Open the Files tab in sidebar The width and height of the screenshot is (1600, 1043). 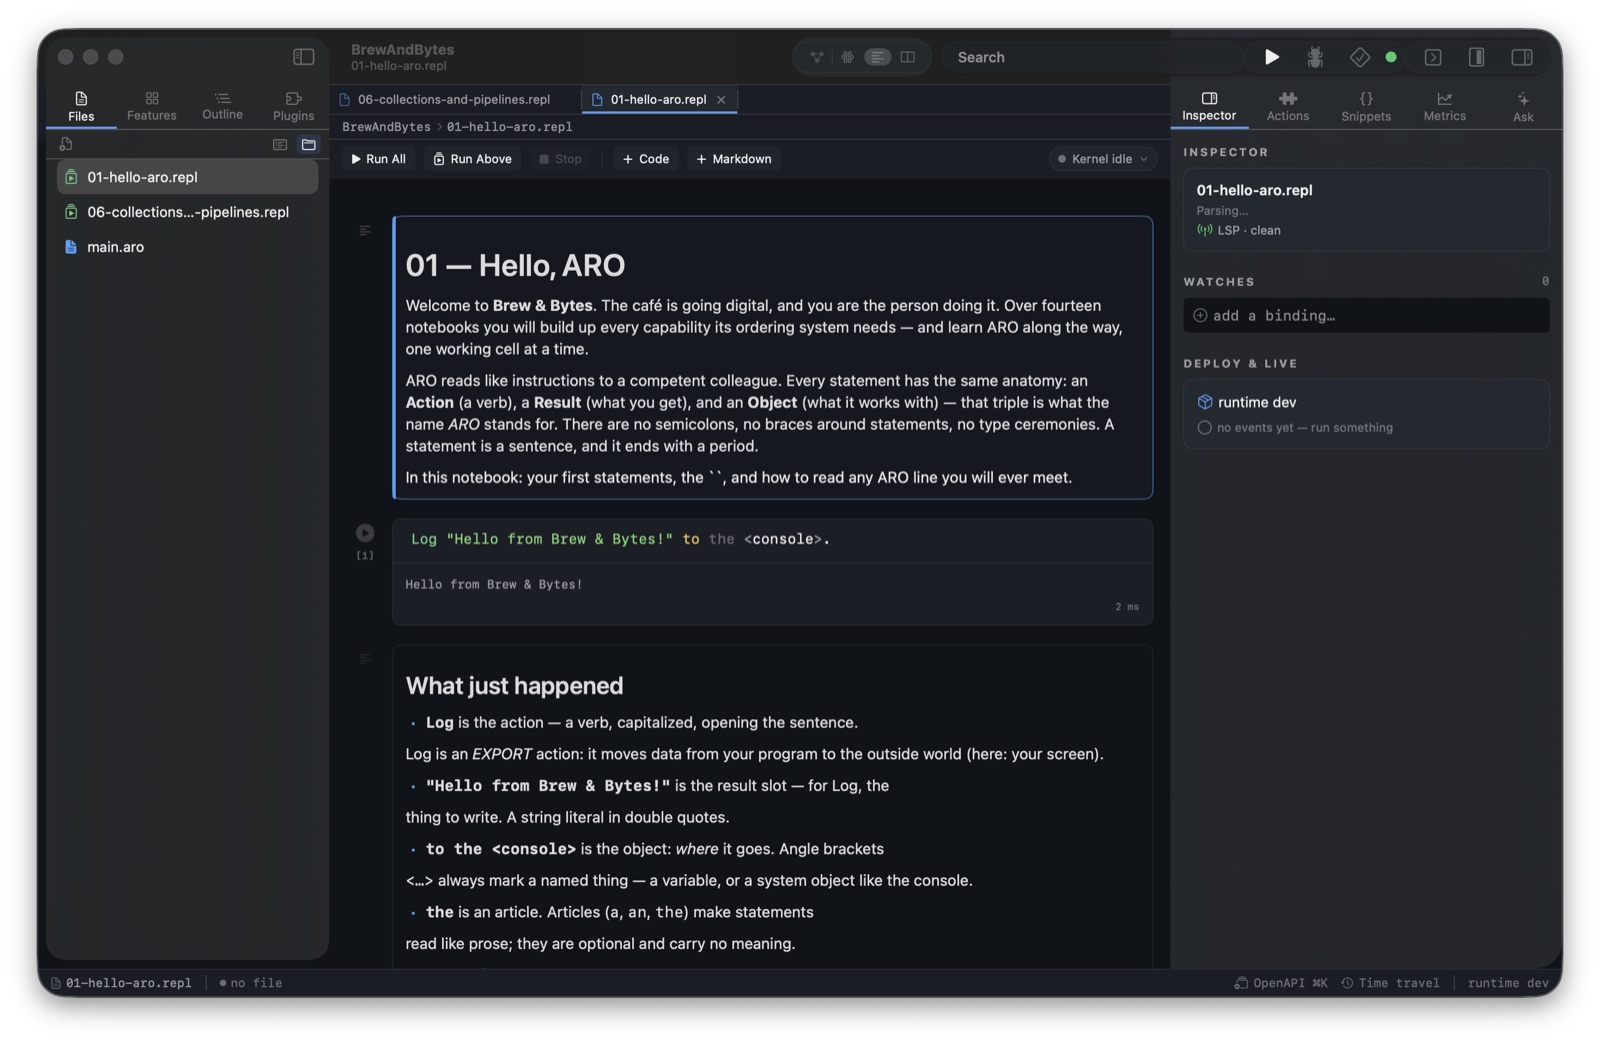81,106
